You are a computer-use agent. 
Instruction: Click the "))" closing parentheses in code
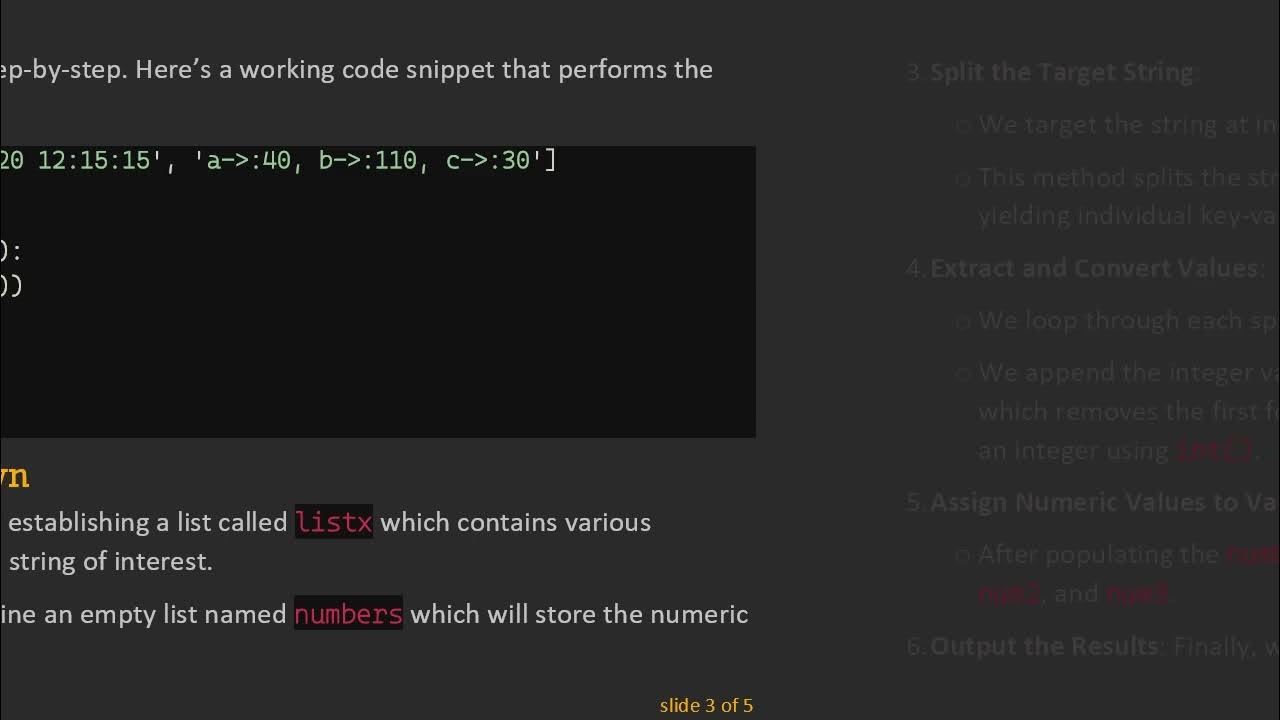point(11,286)
